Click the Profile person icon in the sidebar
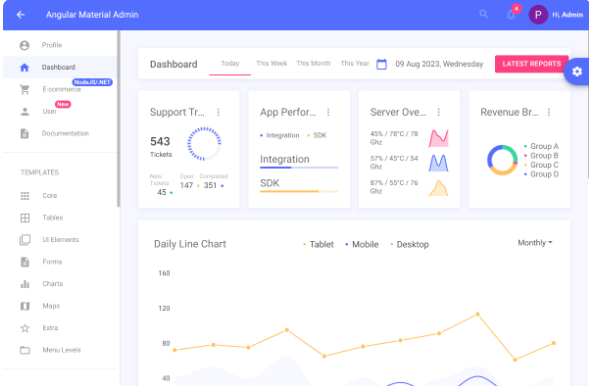589x386 pixels. [24, 45]
